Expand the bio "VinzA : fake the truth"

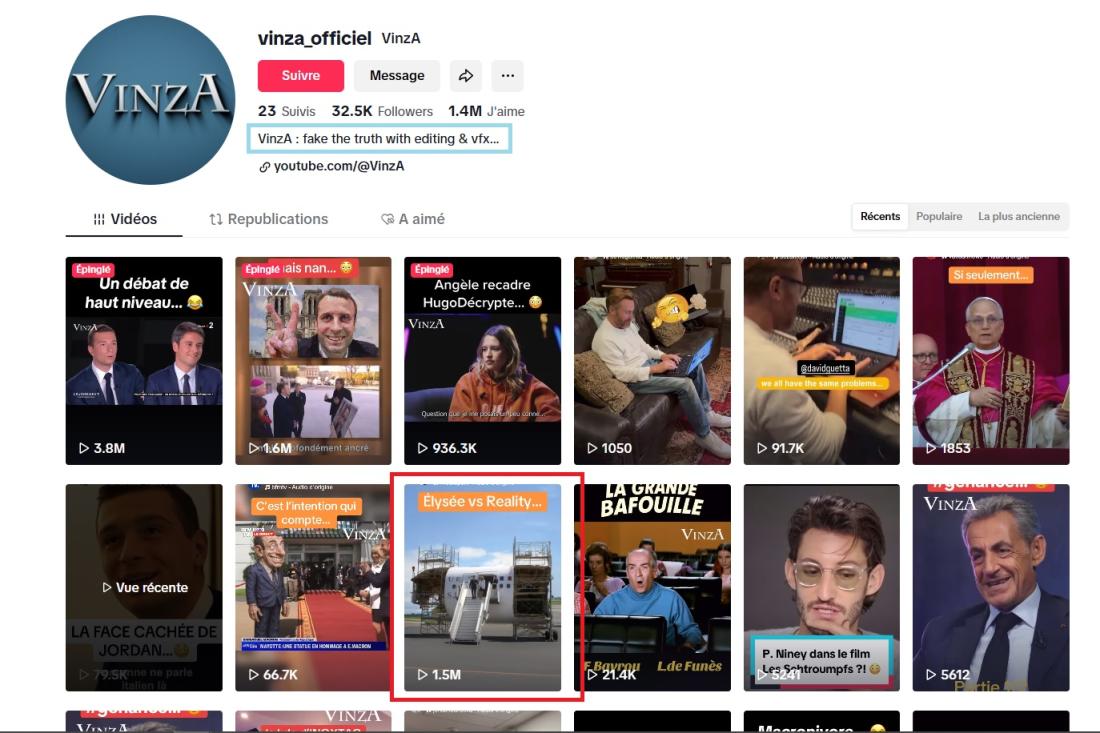tap(379, 139)
